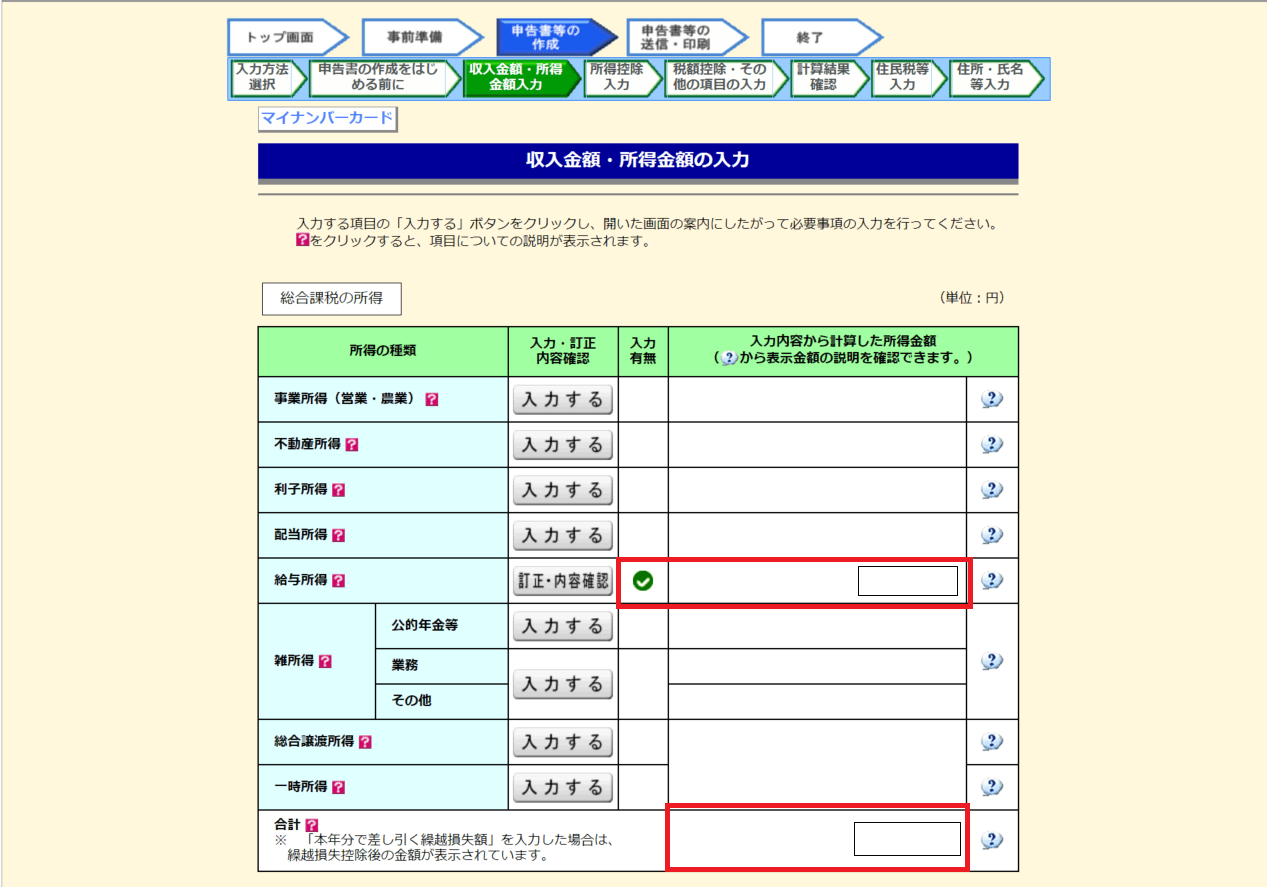Open help for 不動産所得
The height and width of the screenshot is (887, 1270).
(x=351, y=444)
